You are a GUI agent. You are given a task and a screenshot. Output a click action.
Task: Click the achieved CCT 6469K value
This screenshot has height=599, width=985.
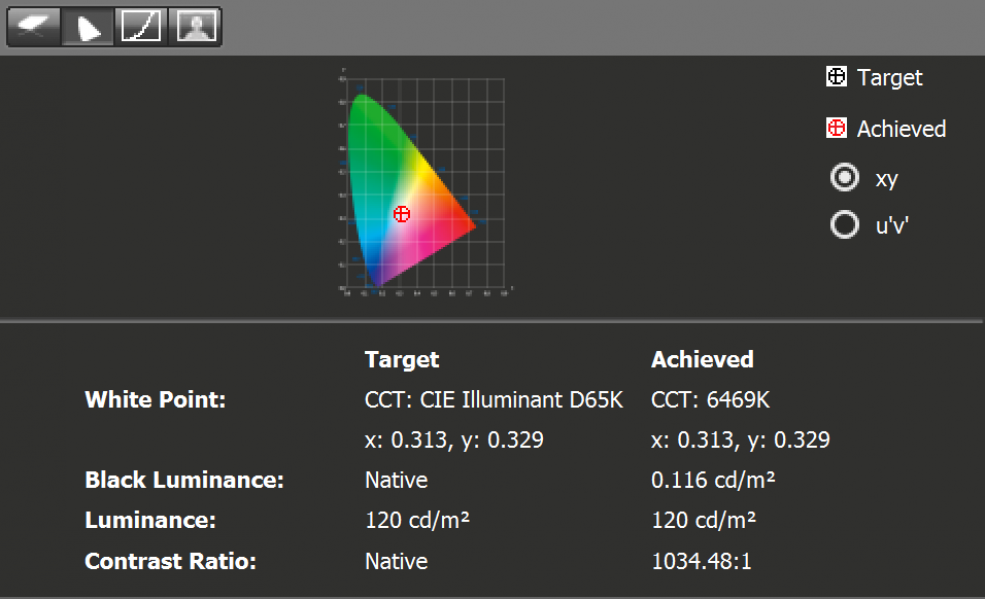point(711,400)
